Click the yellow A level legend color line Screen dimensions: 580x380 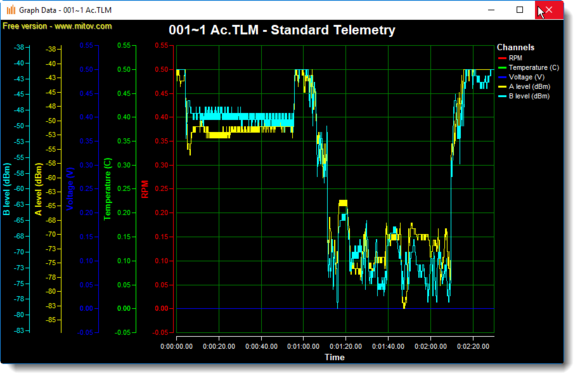coord(502,87)
